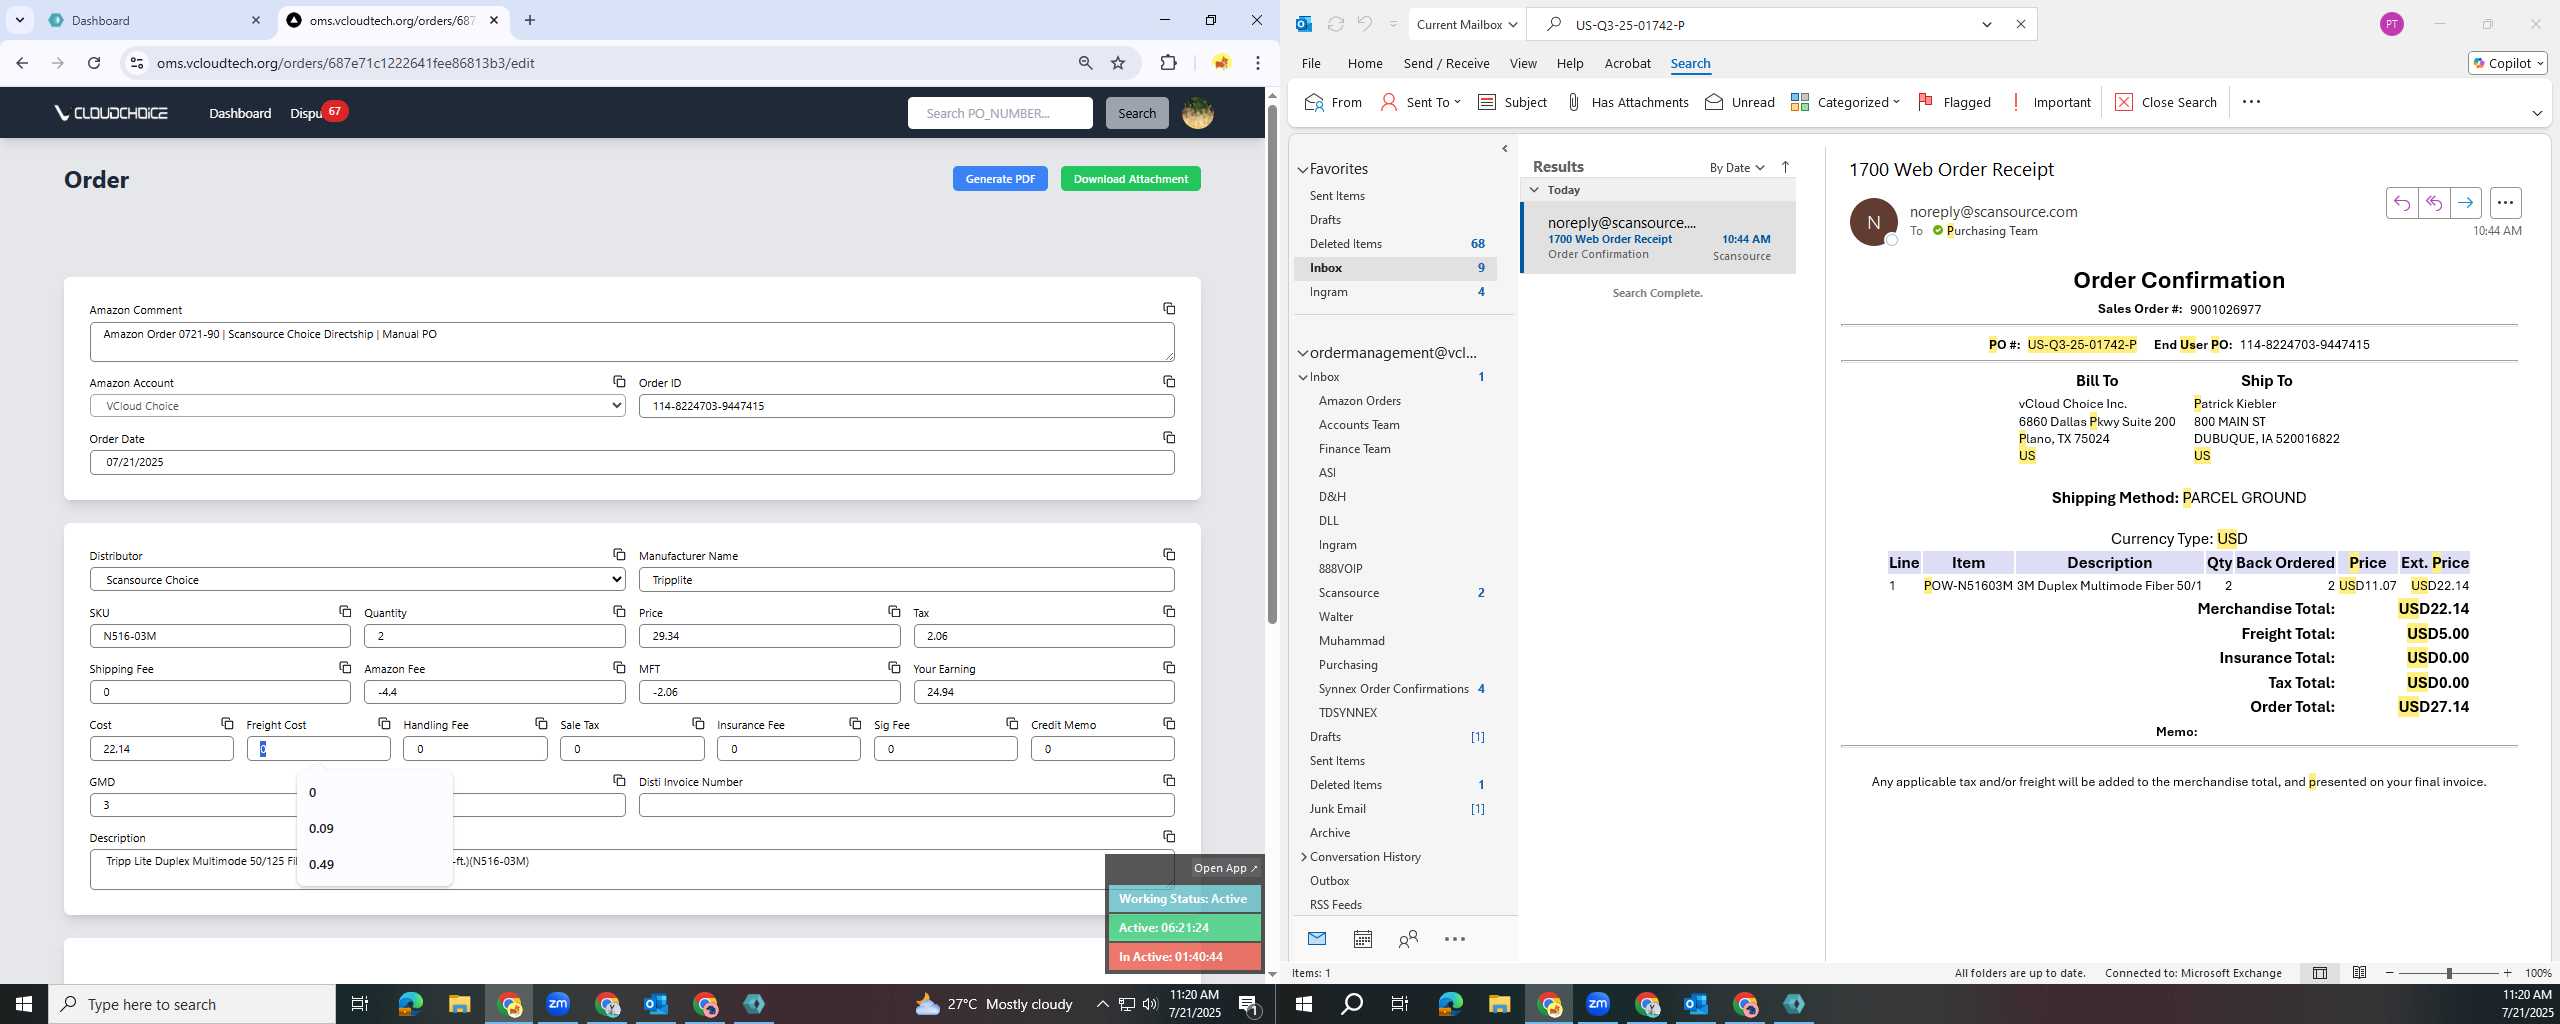Copy the Quantity field value
The height and width of the screenshot is (1024, 2560).
coord(619,612)
